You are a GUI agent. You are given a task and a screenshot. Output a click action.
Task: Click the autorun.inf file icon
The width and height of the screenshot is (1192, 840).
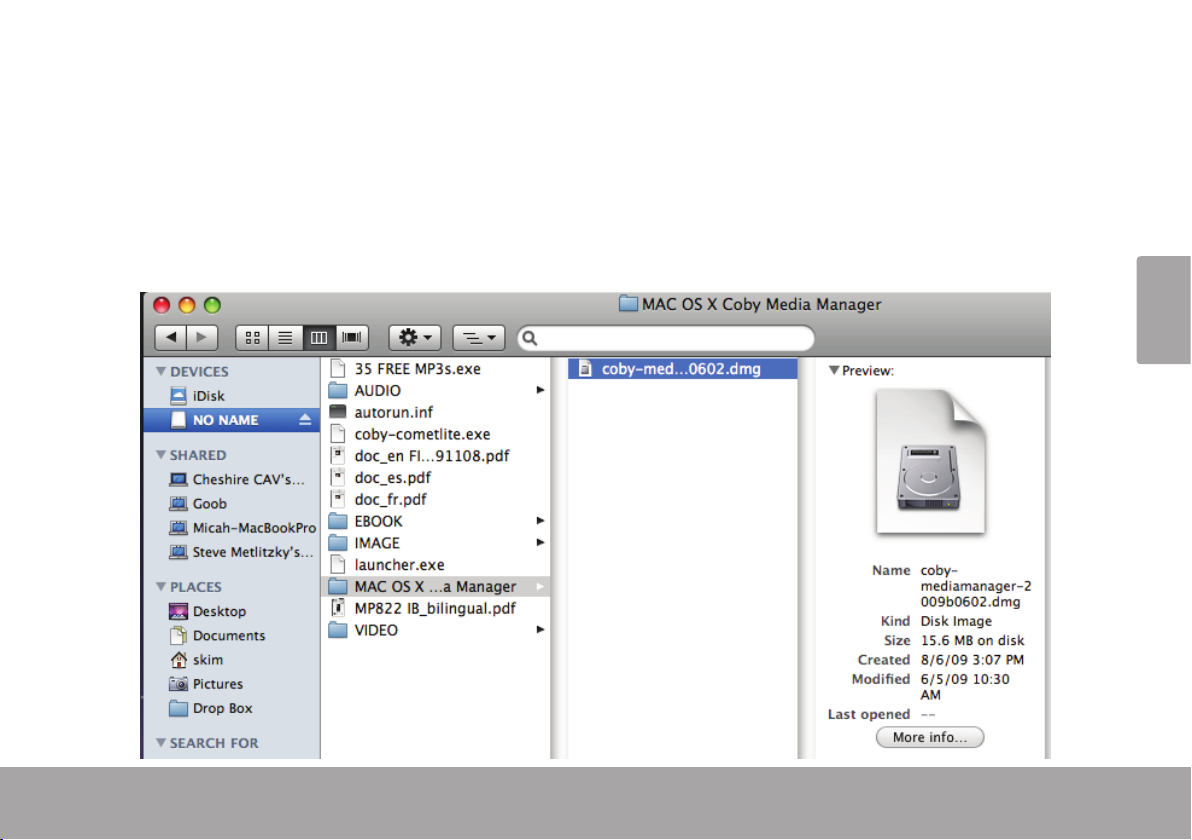338,412
